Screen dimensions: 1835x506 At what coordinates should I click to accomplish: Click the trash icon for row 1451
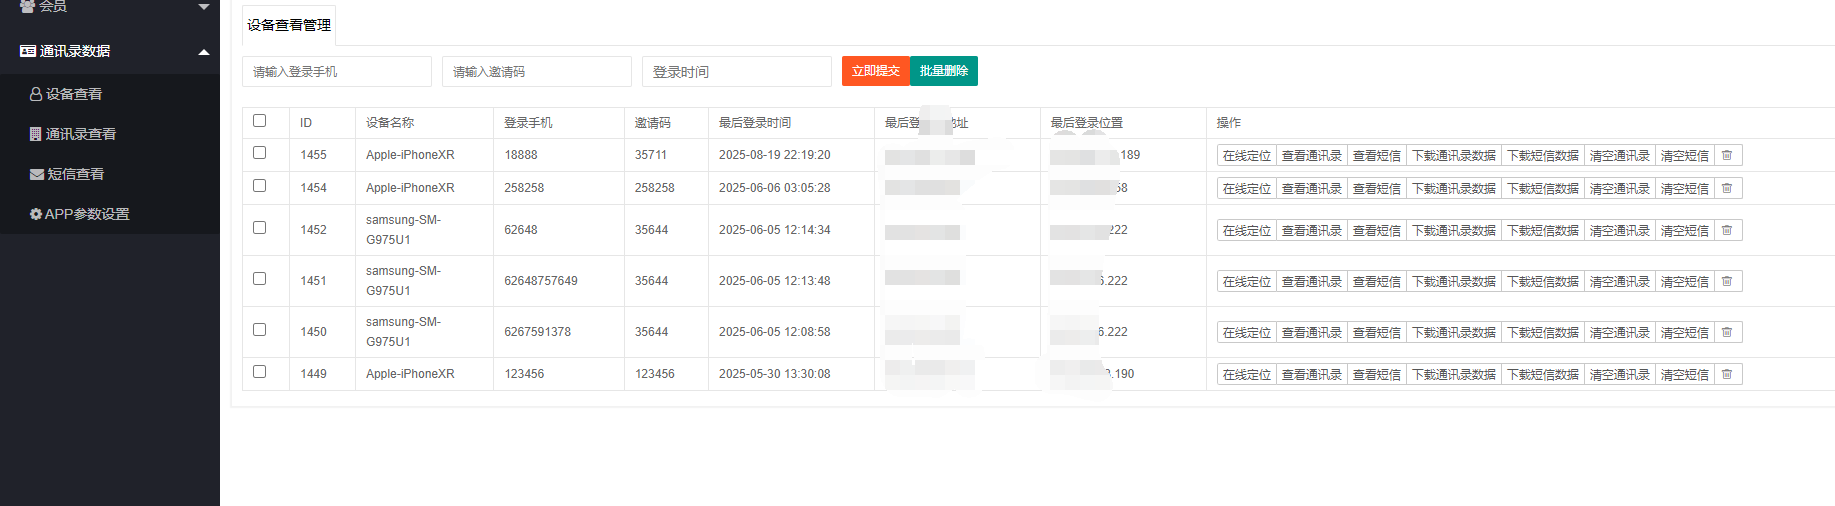[1727, 281]
